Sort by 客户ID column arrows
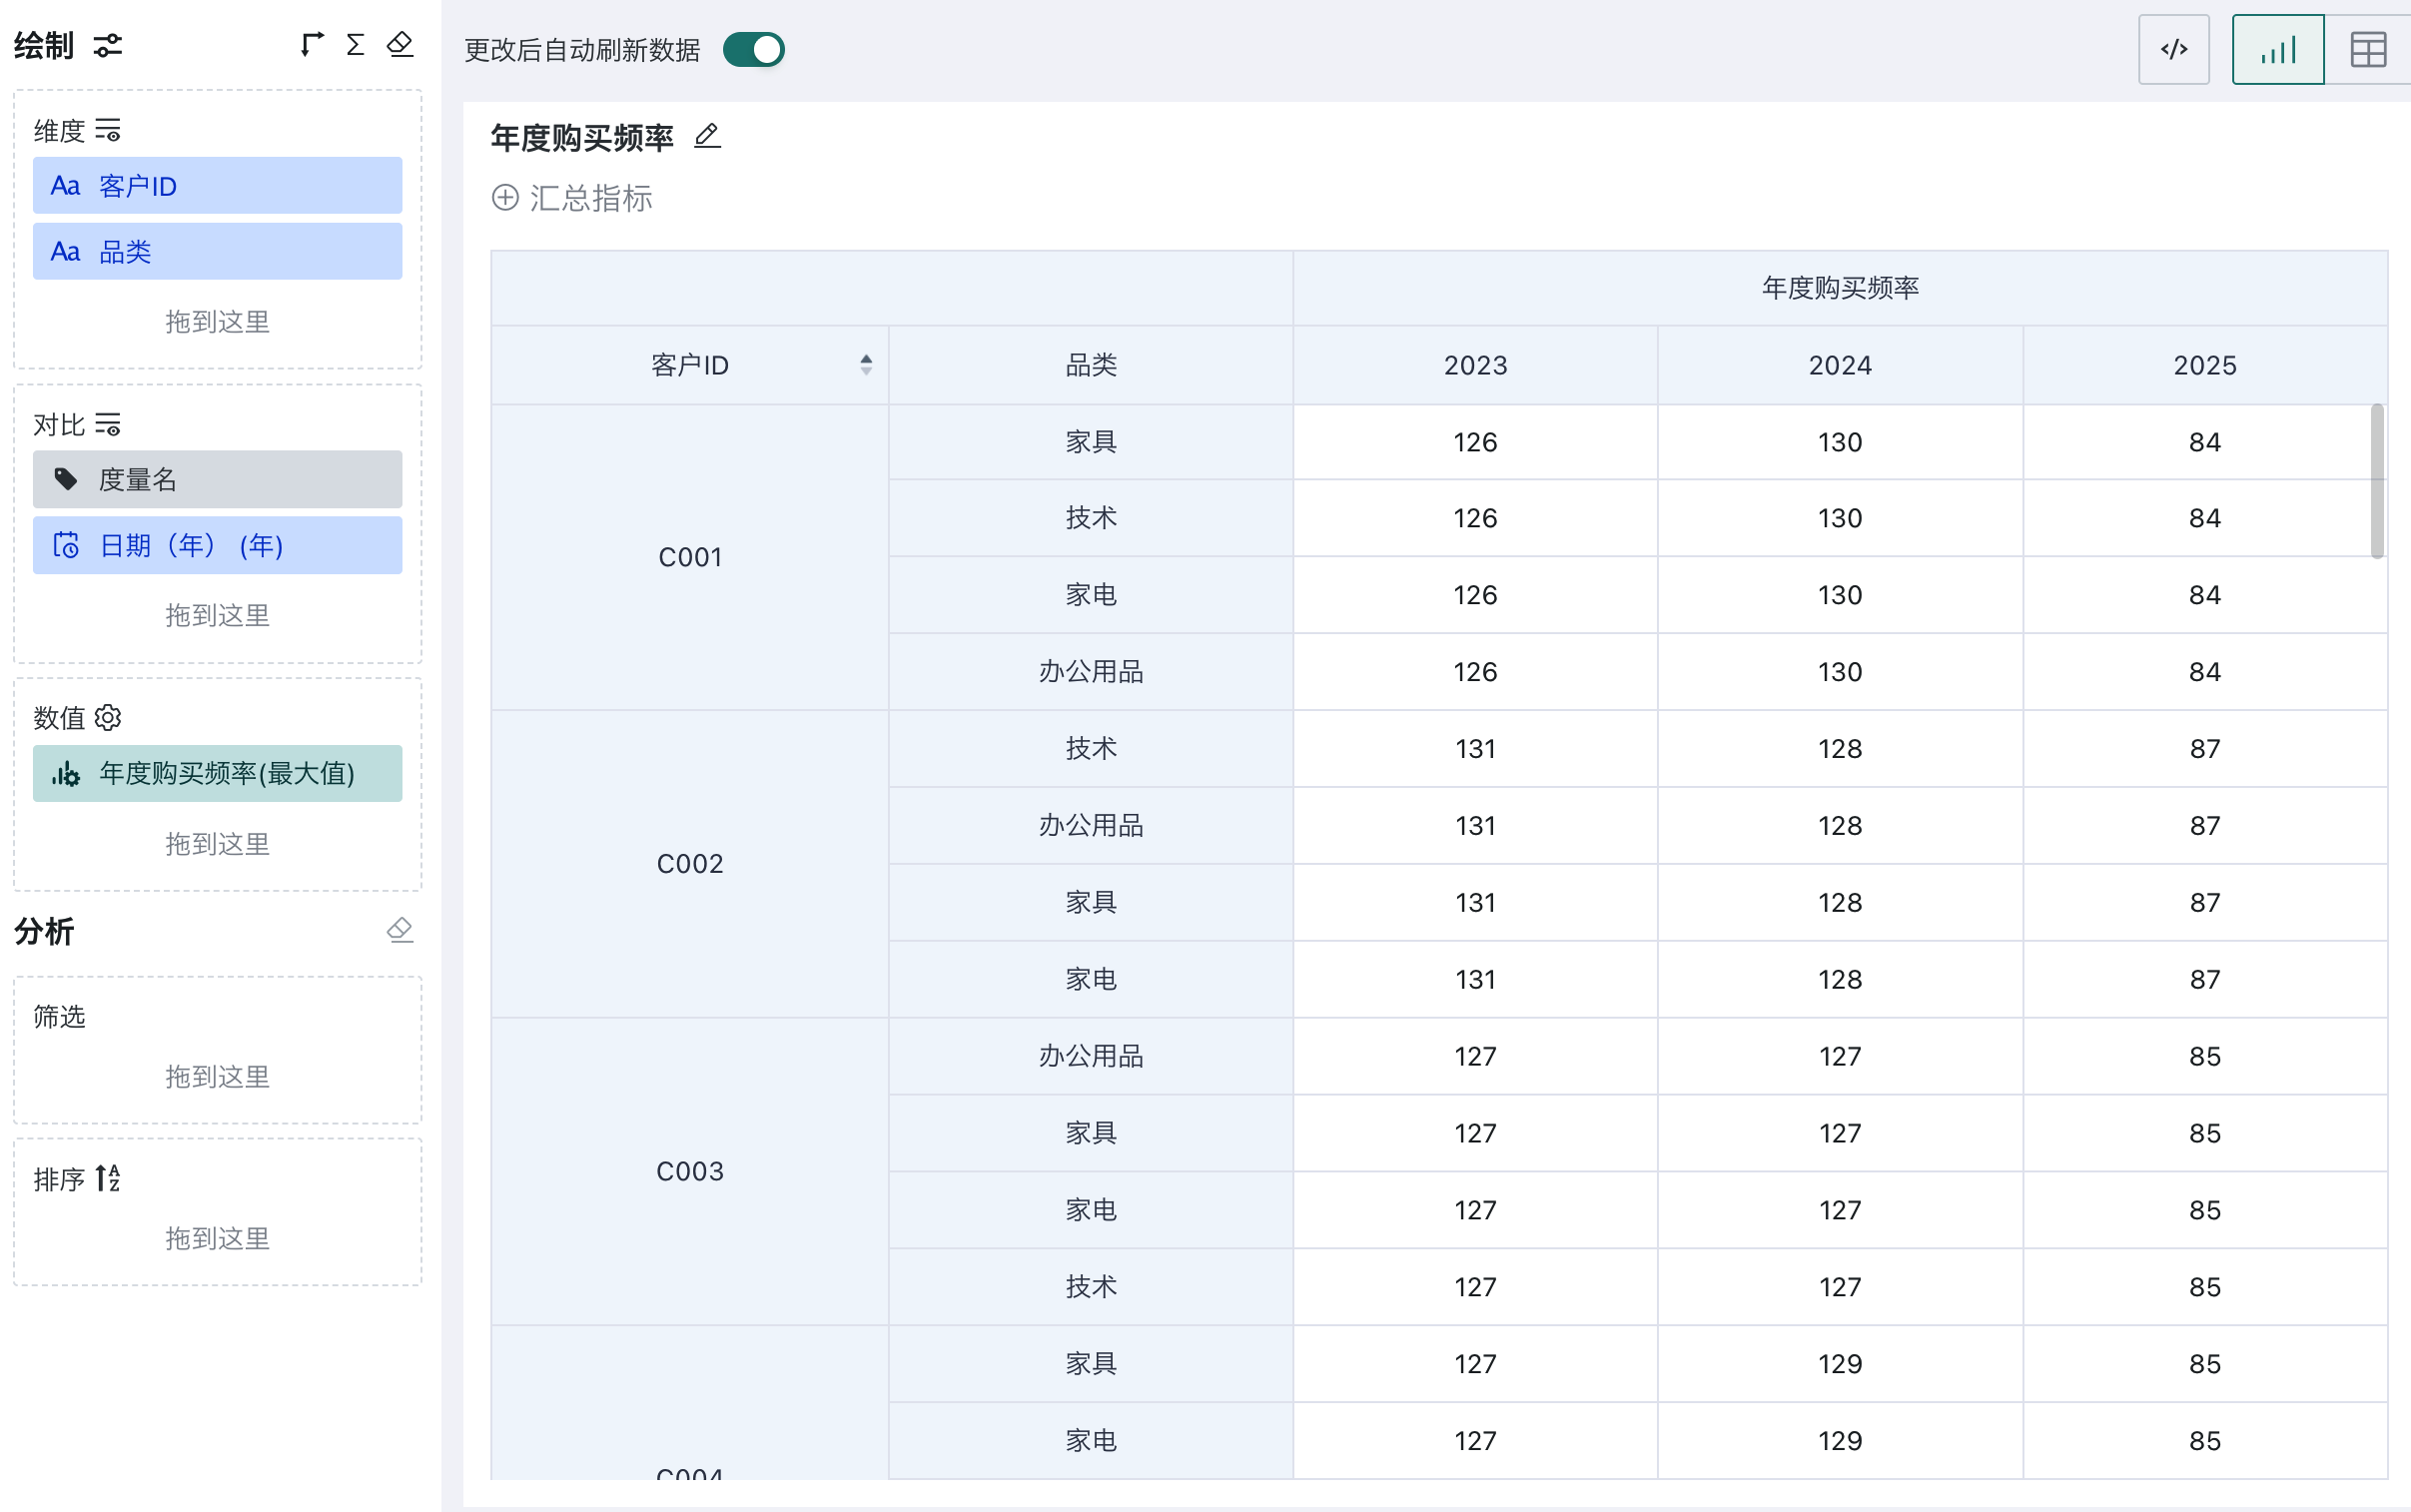The height and width of the screenshot is (1512, 2411). 866,365
